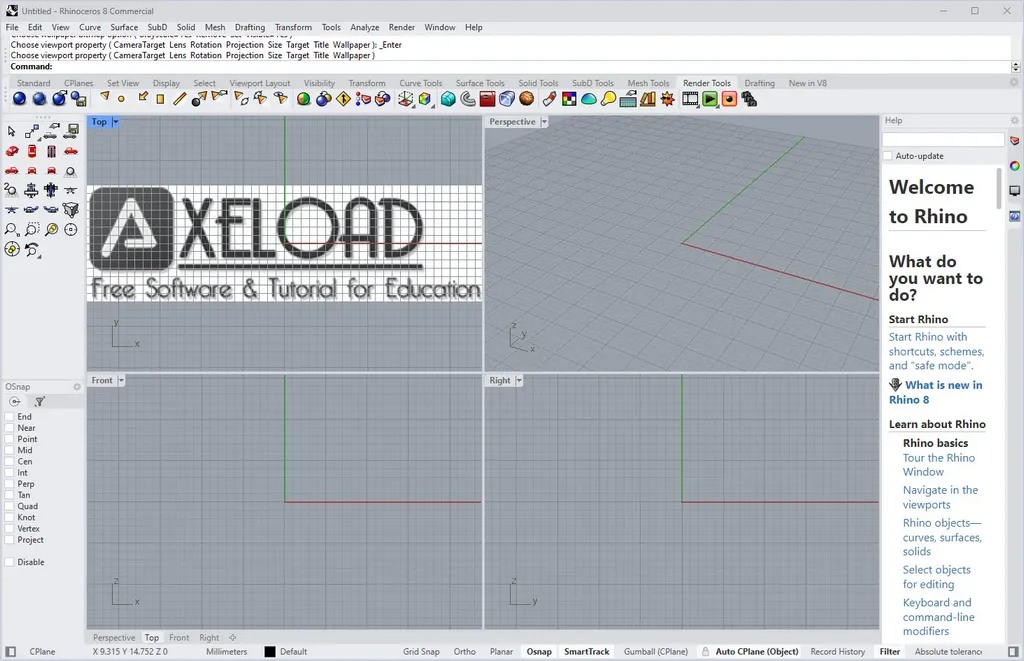The width and height of the screenshot is (1024, 661).
Task: Click the orange sun icon
Action: click(667, 99)
